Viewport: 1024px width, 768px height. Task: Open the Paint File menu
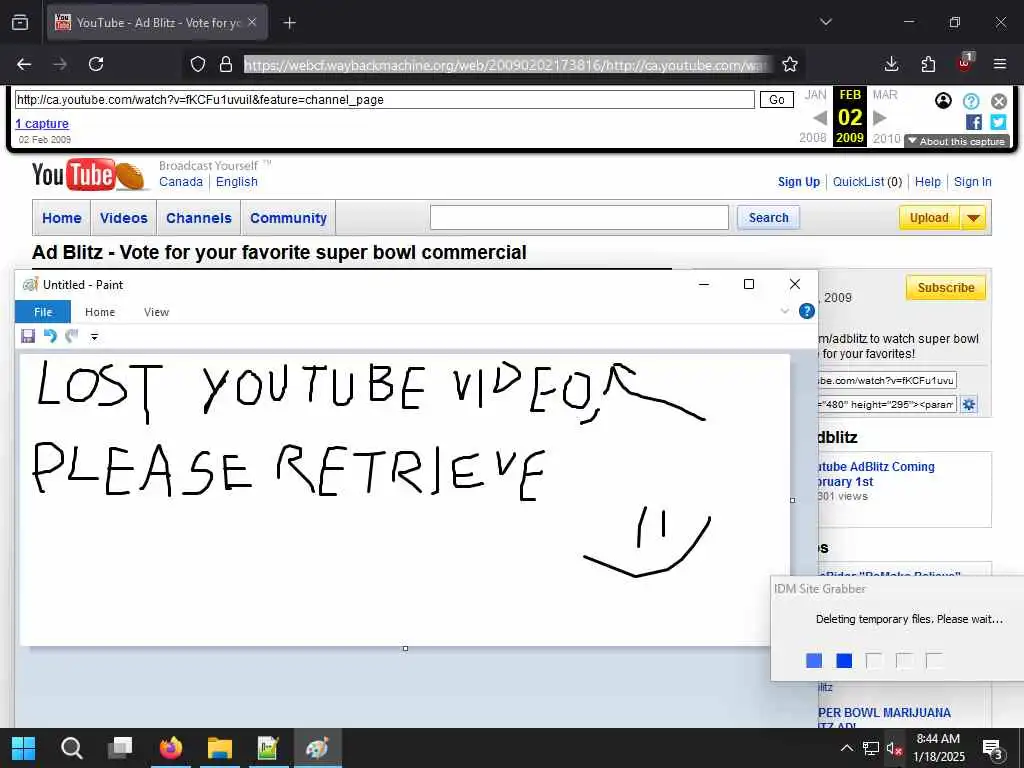click(x=43, y=312)
